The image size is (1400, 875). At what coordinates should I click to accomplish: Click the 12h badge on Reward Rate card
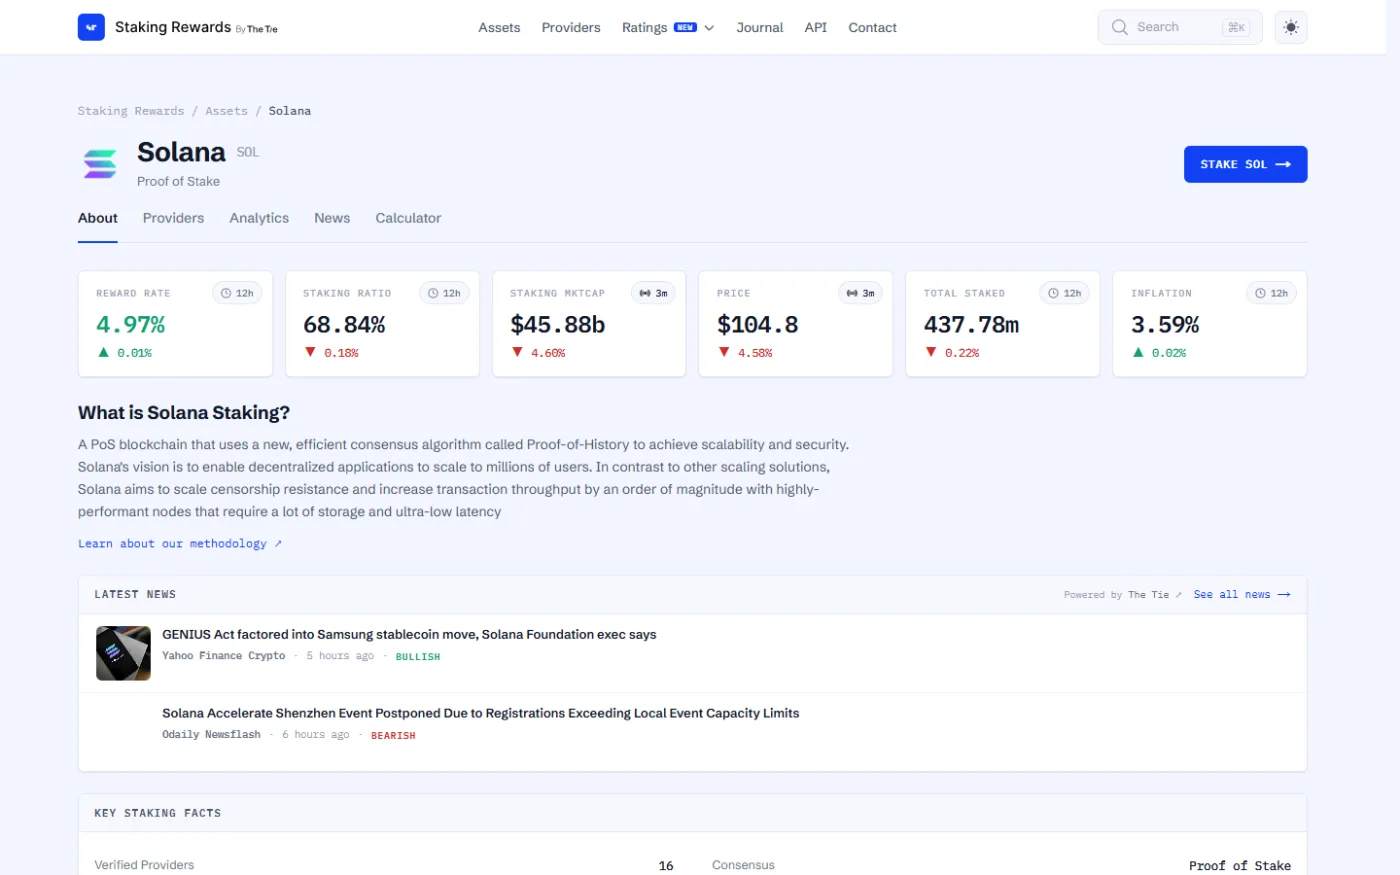pyautogui.click(x=238, y=293)
